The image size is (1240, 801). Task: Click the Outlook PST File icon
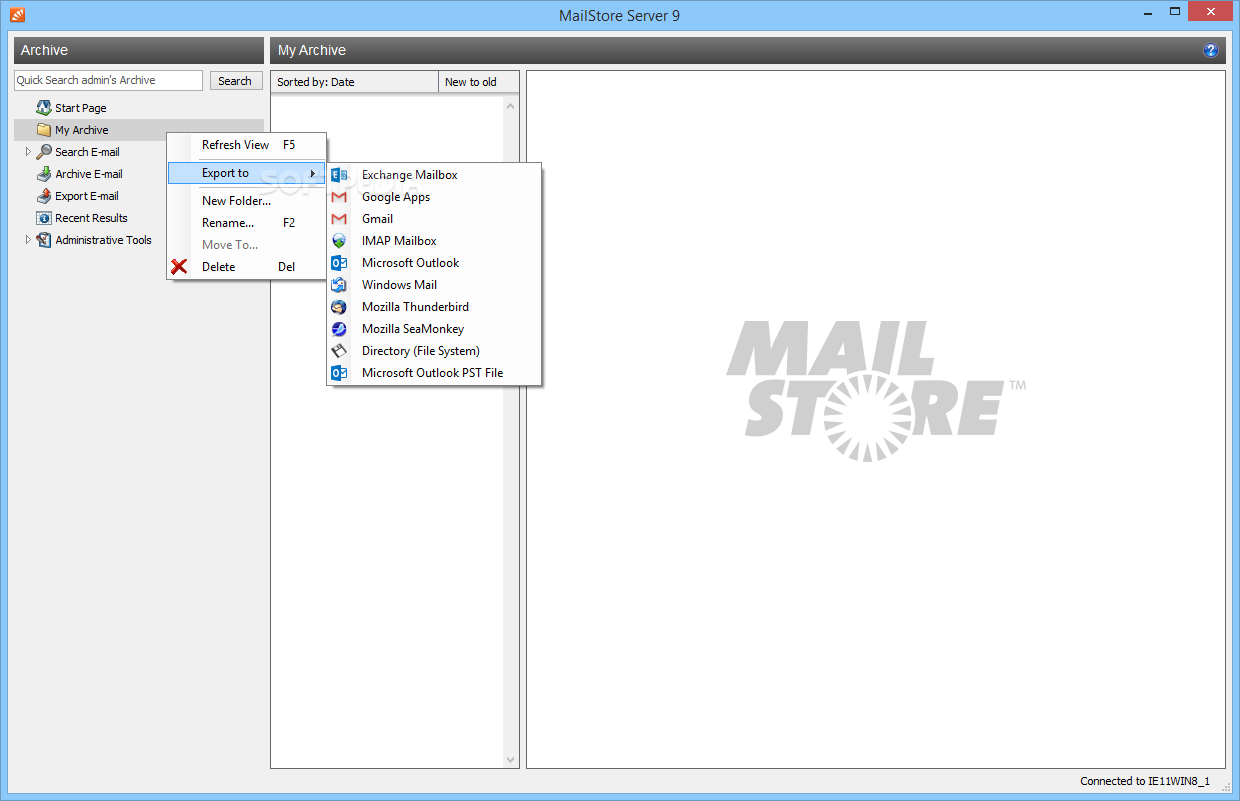340,373
